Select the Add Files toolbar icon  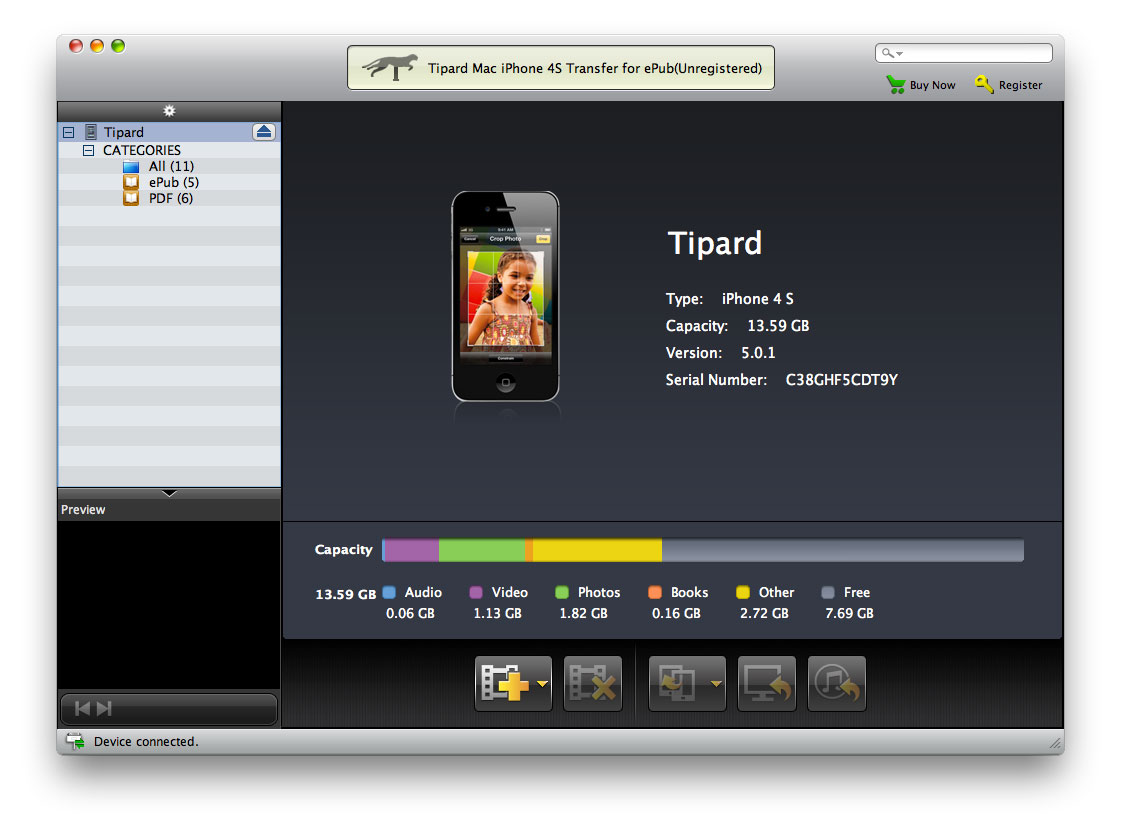(x=508, y=683)
